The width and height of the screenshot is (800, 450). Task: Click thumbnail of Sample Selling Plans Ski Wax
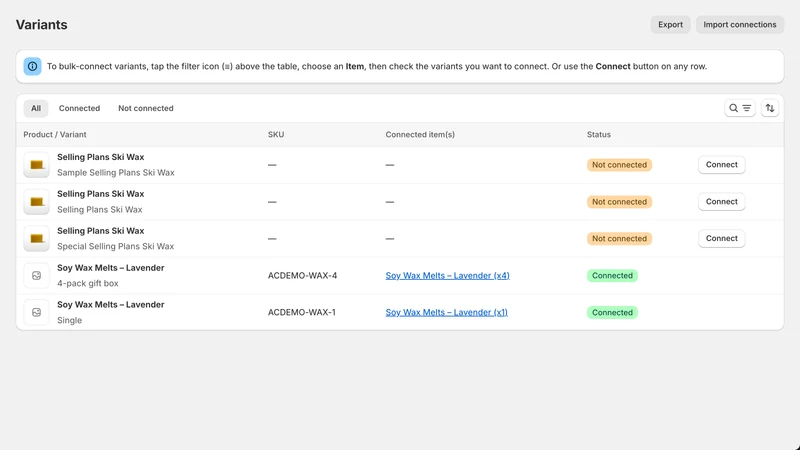(x=36, y=165)
